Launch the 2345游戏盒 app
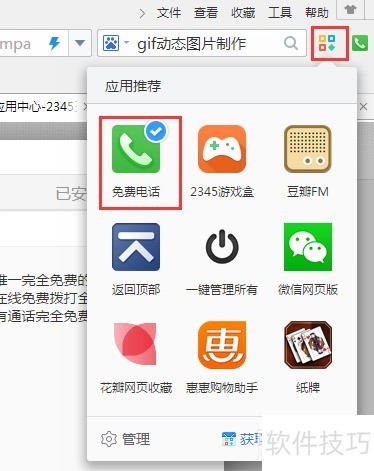This screenshot has height=471, width=374. [x=222, y=149]
